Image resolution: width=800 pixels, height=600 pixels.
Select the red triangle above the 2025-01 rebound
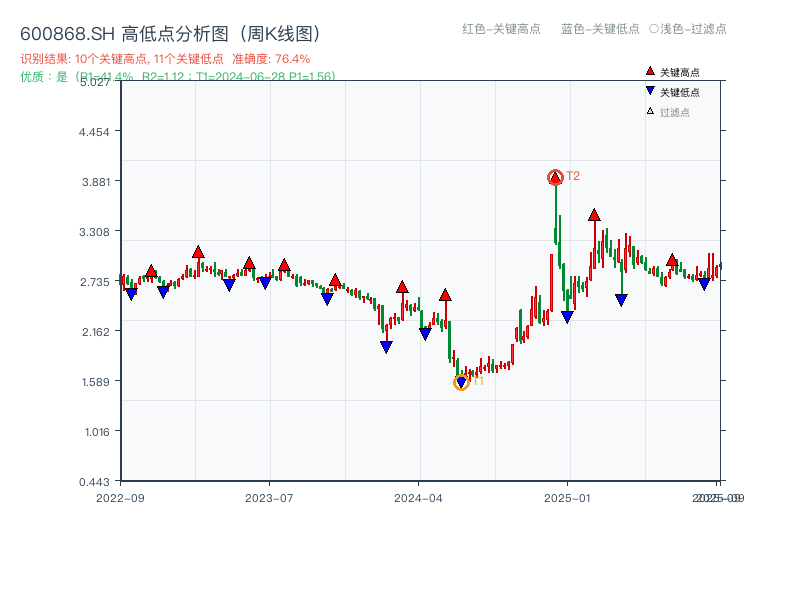click(x=595, y=213)
